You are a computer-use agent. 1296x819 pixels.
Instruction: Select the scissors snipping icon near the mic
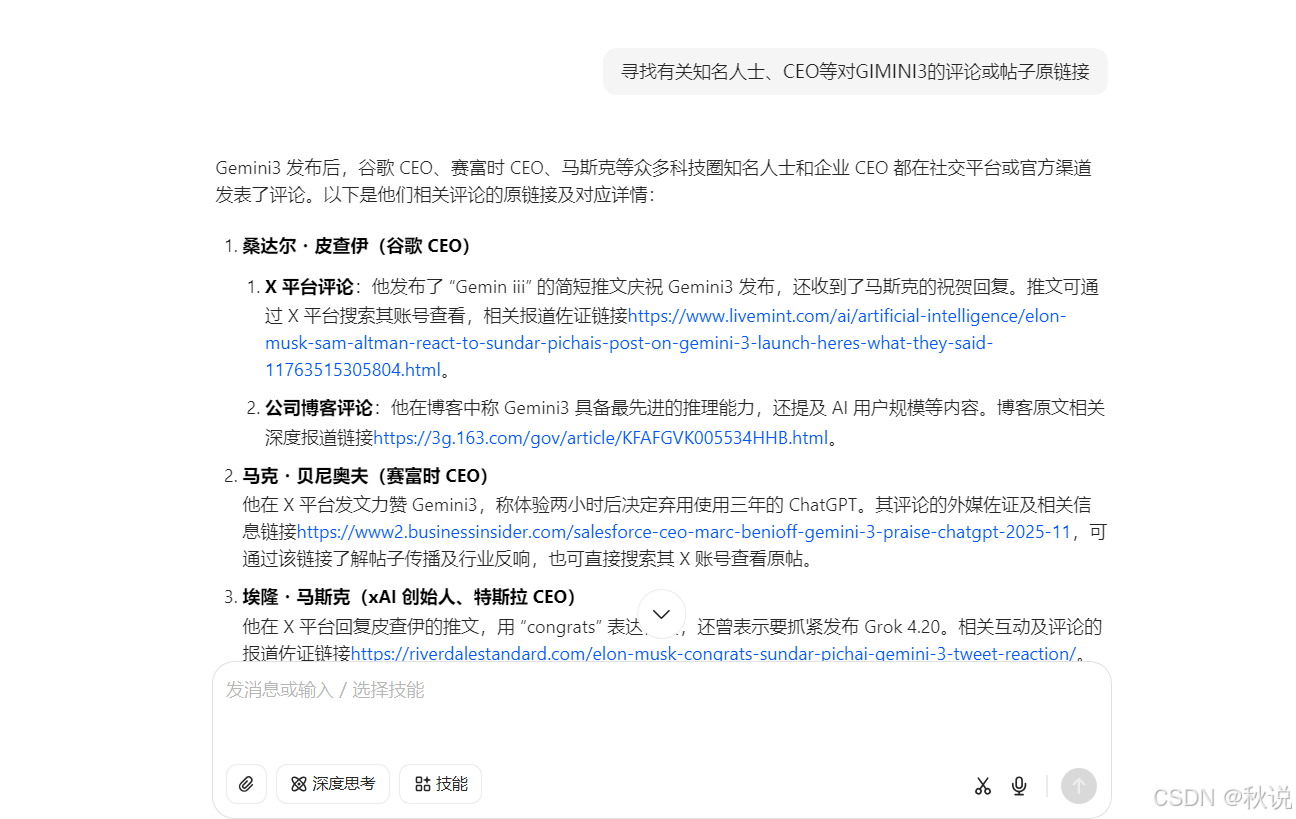coord(982,786)
